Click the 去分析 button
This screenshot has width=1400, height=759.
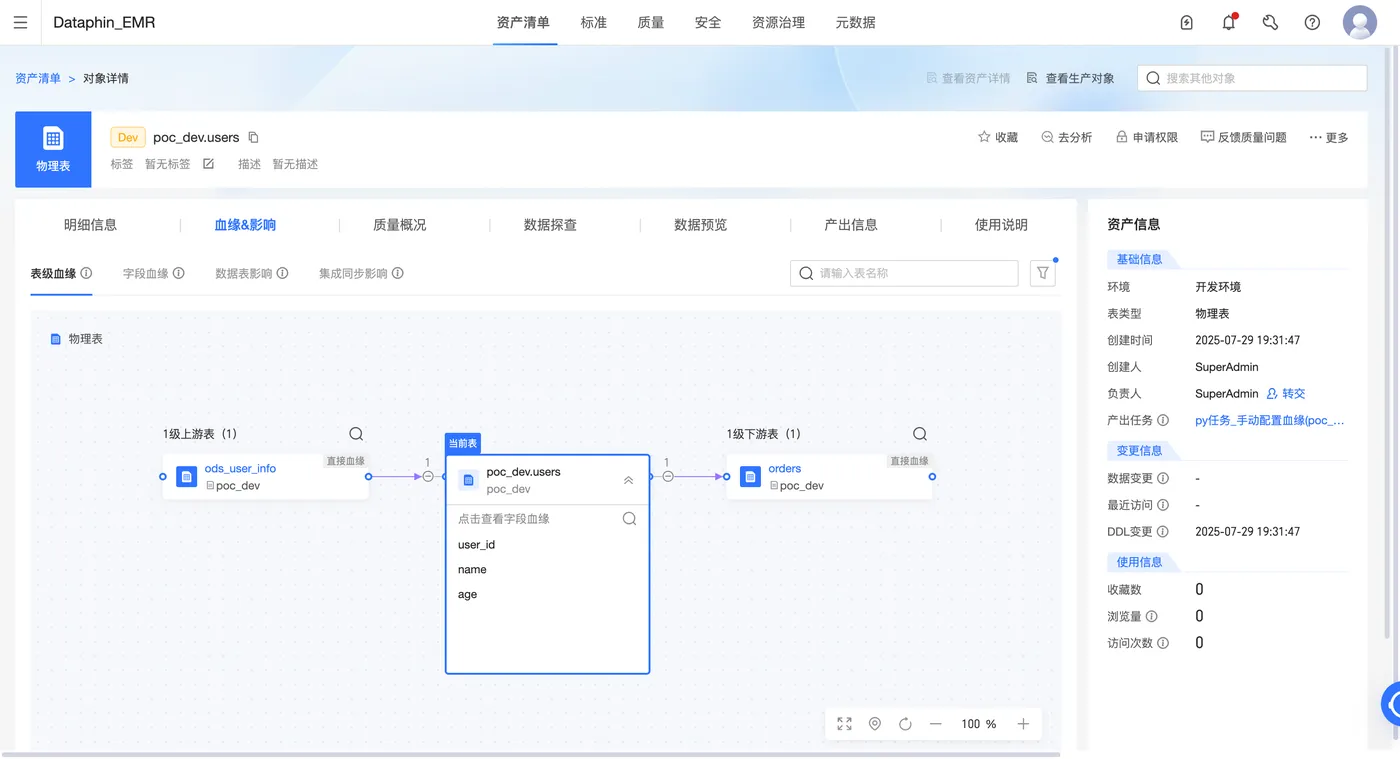click(x=1067, y=137)
